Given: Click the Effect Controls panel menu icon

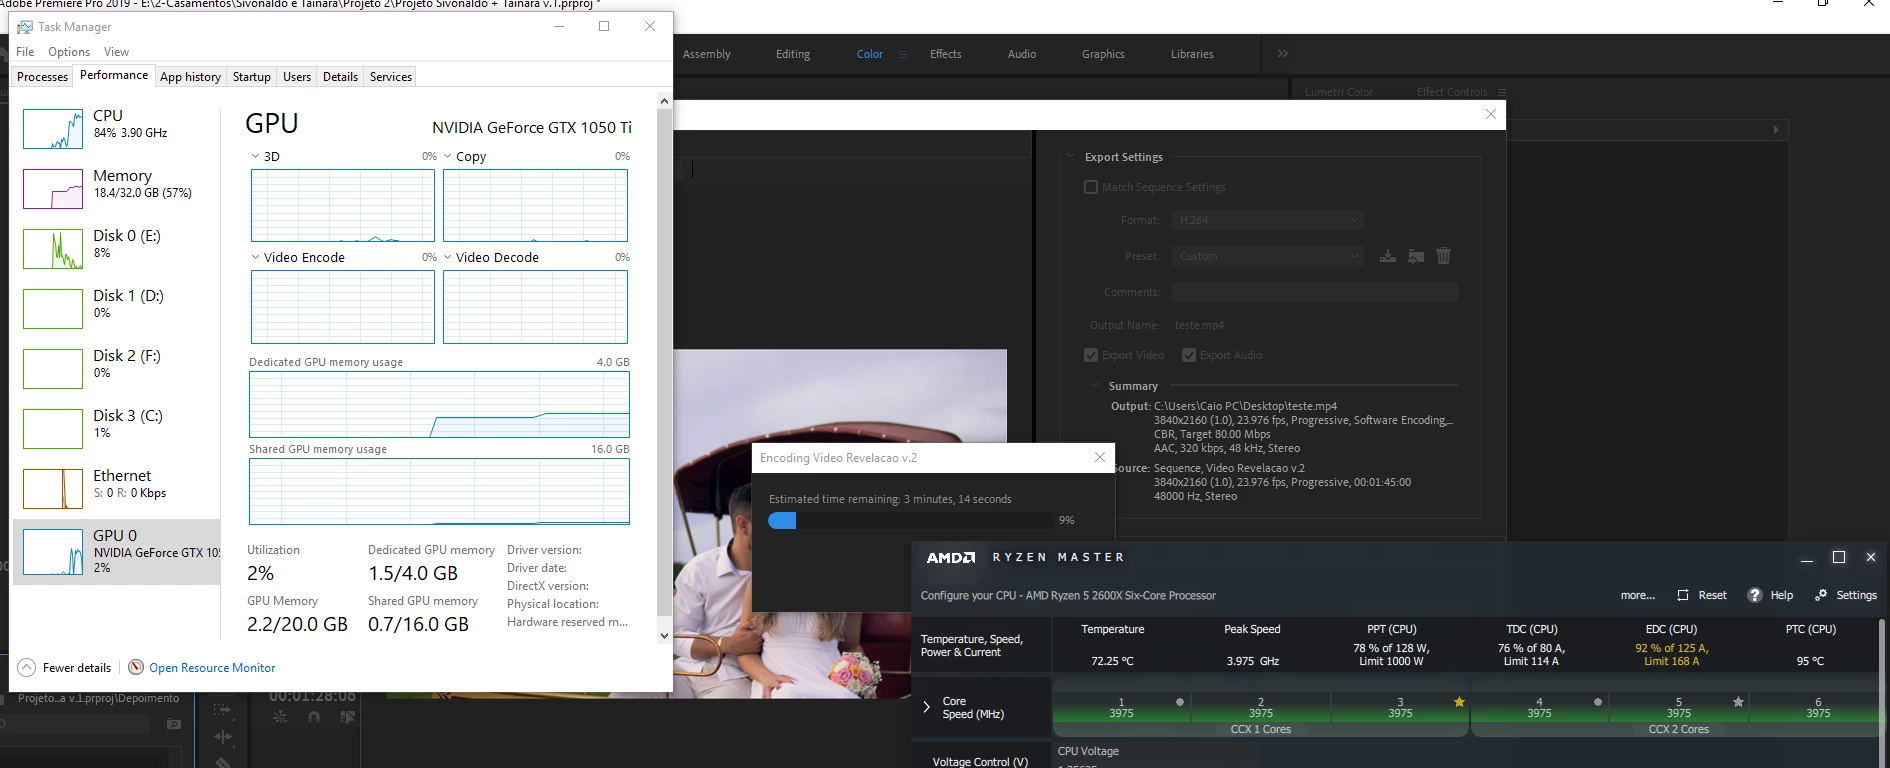Looking at the screenshot, I should [1502, 92].
